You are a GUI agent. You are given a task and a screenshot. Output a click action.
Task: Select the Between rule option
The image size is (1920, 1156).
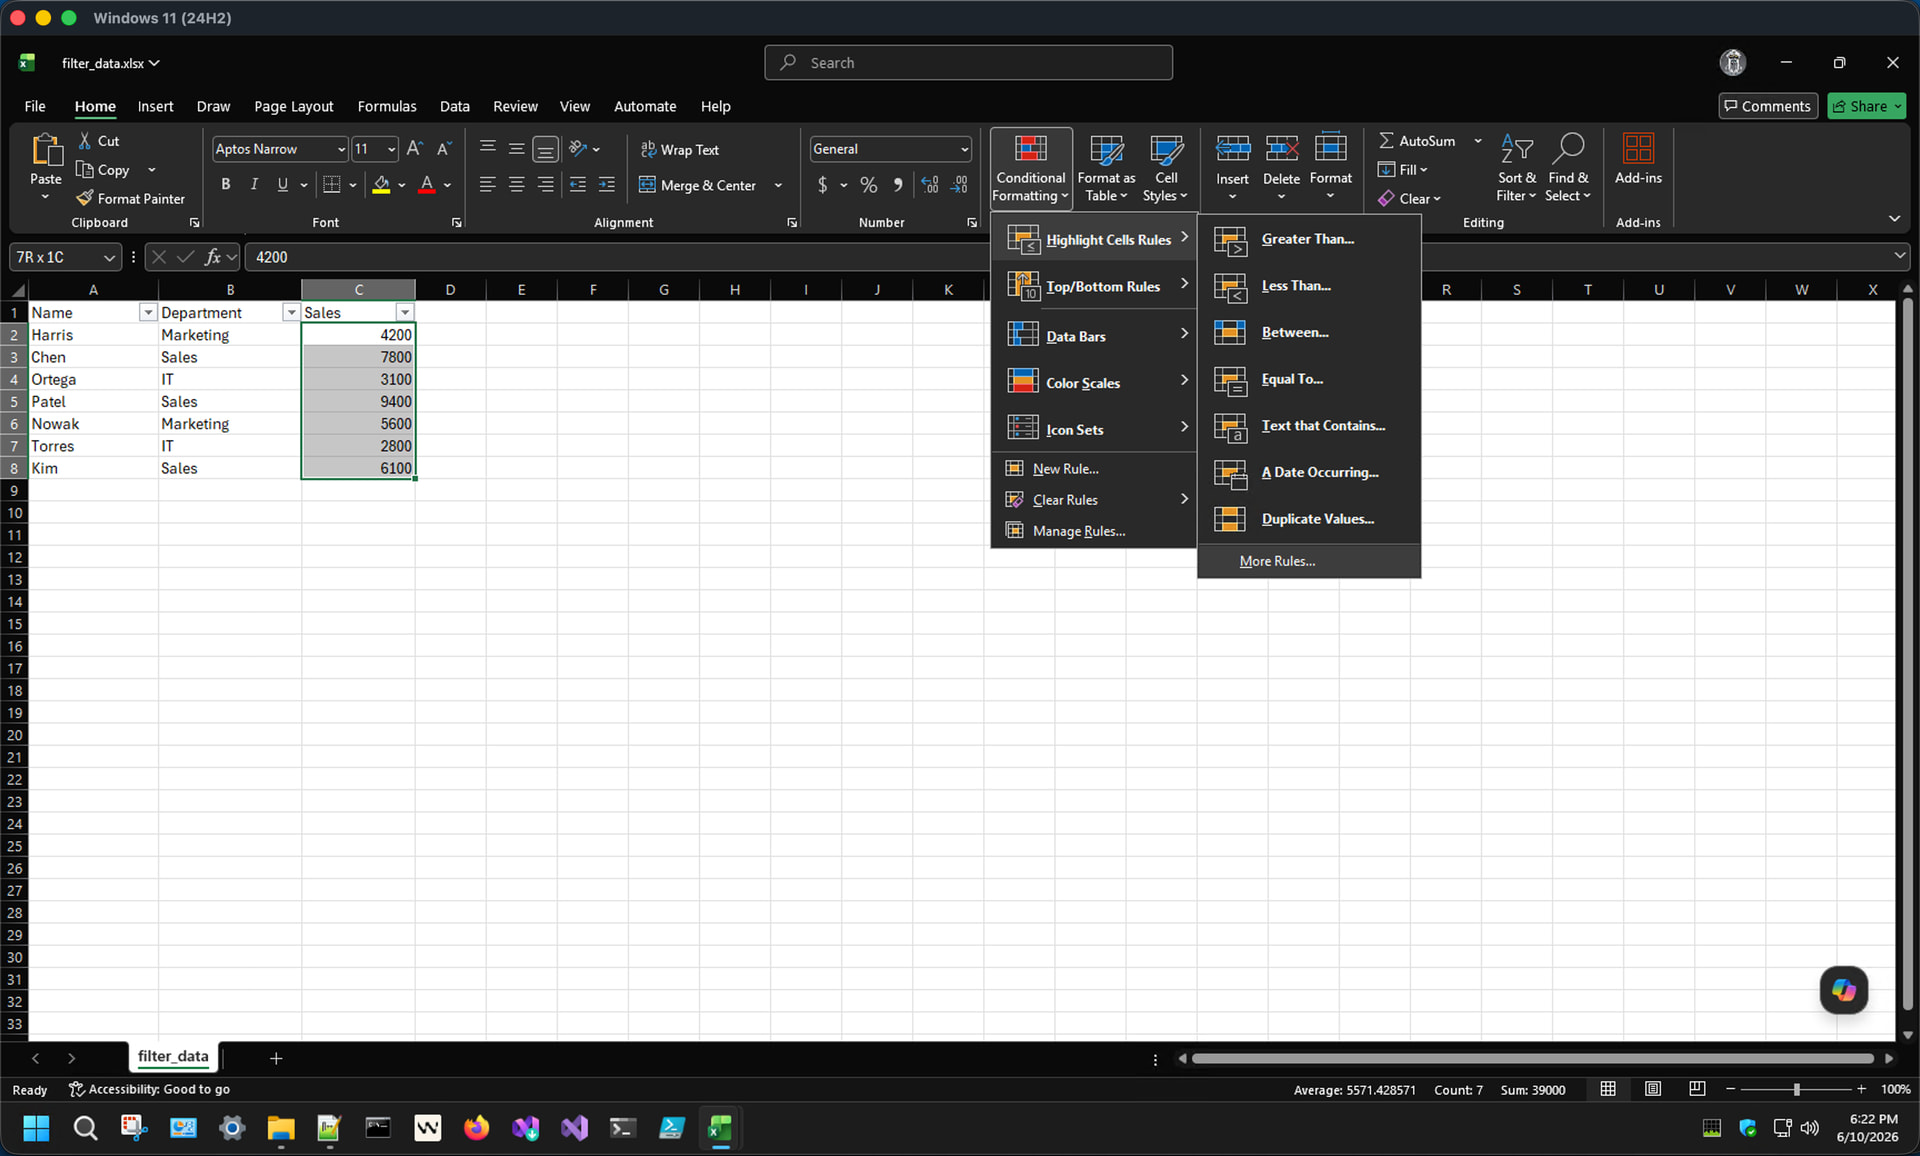point(1308,332)
